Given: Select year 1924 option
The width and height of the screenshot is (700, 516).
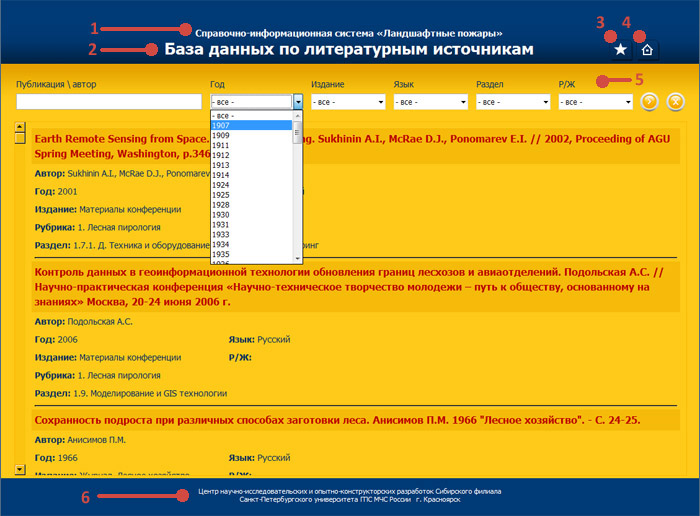Looking at the screenshot, I should coord(251,185).
